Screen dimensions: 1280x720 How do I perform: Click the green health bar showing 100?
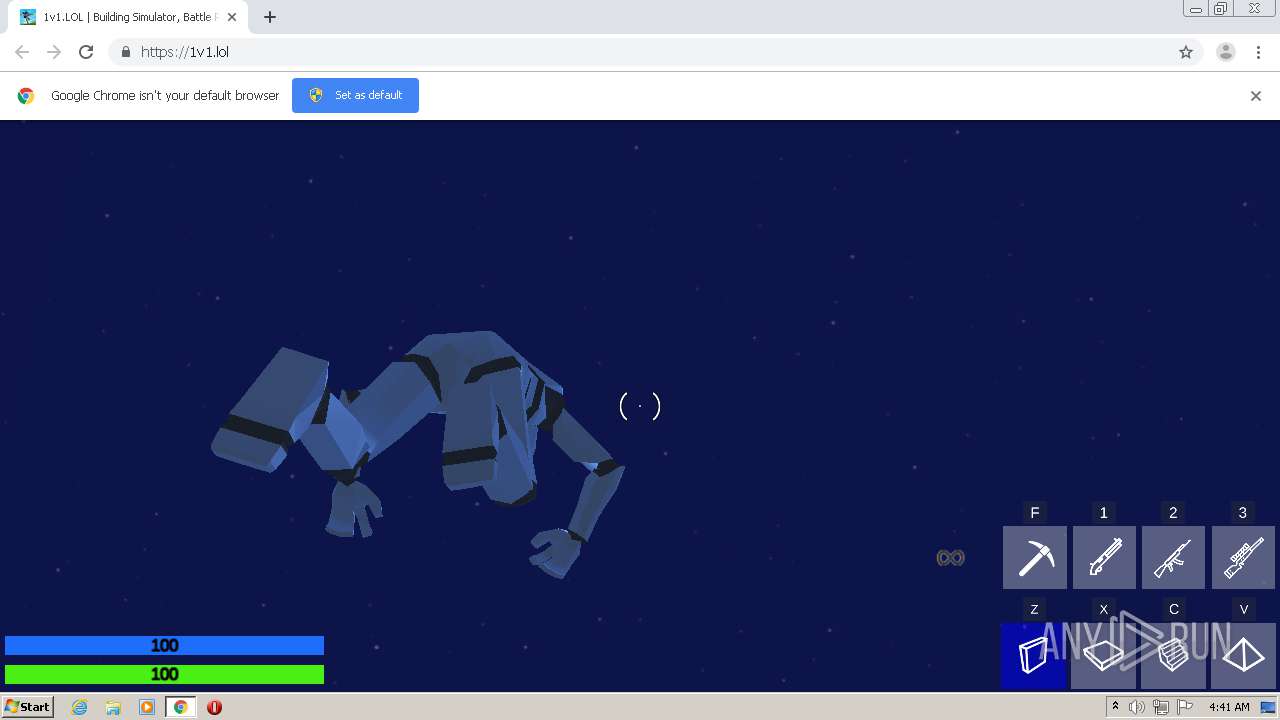[x=164, y=674]
